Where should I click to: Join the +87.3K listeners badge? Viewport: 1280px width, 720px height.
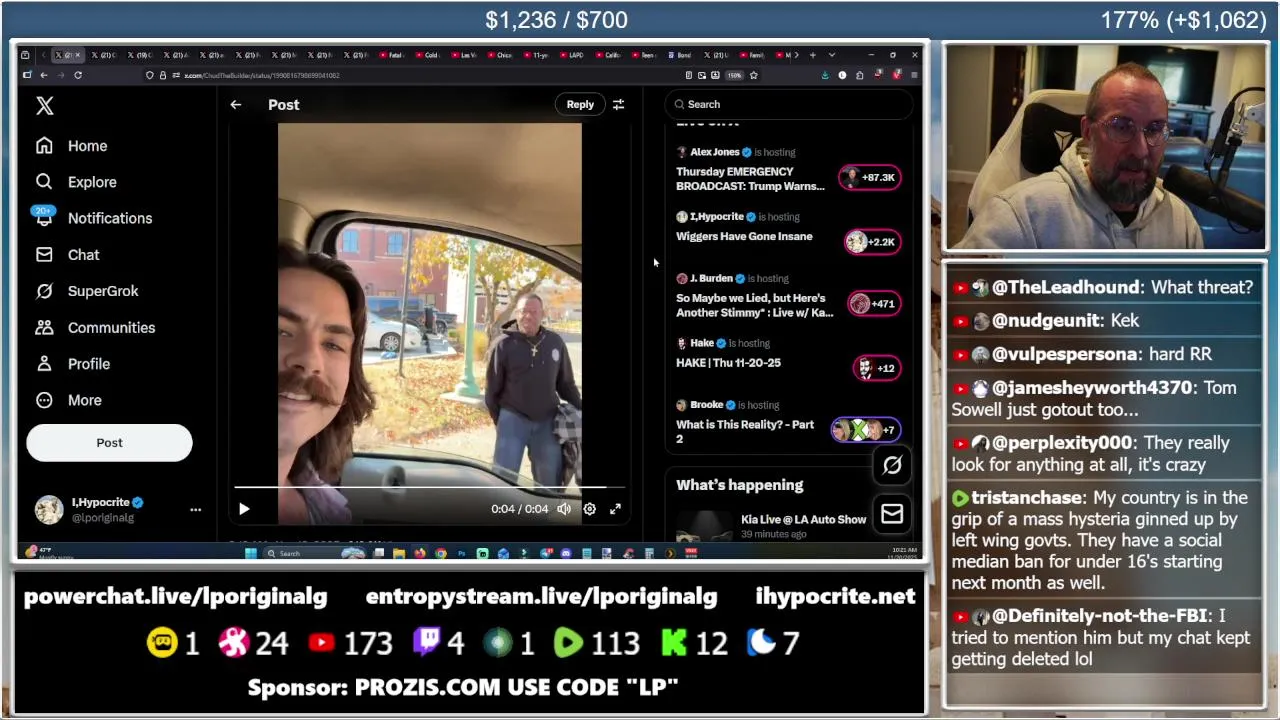click(870, 178)
